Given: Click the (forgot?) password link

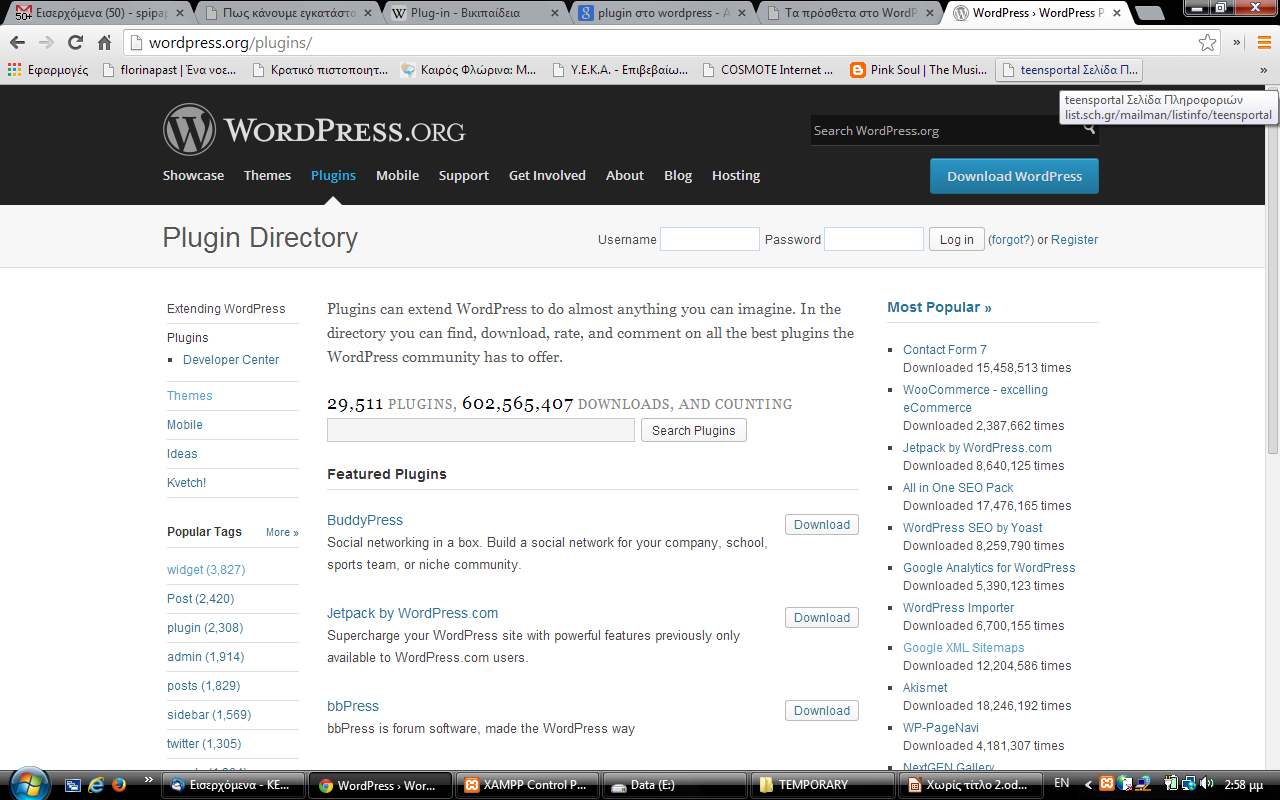Looking at the screenshot, I should point(1010,240).
